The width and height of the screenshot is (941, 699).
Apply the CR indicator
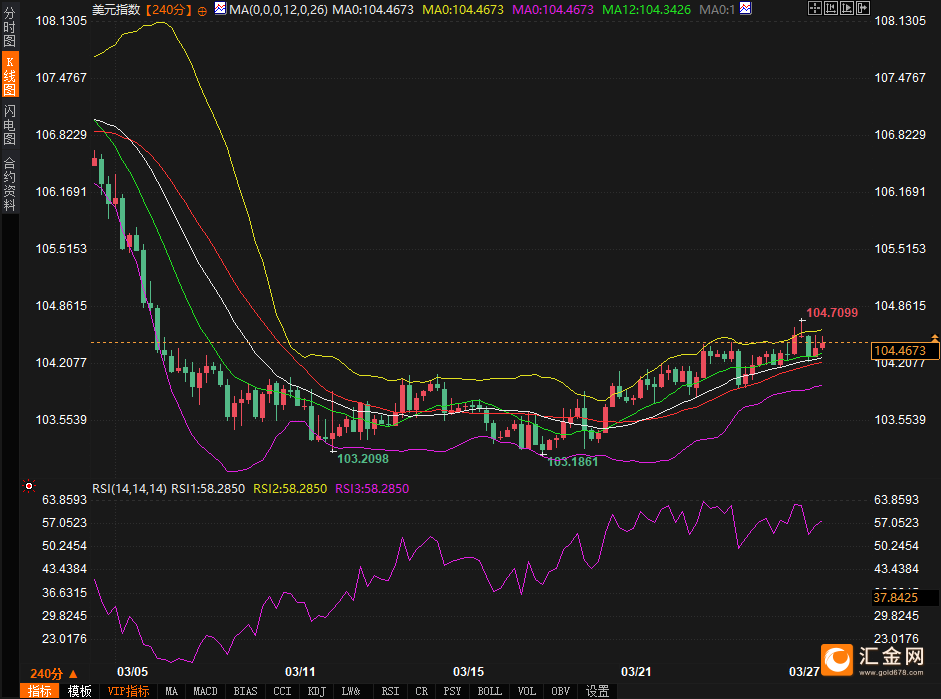pos(422,691)
